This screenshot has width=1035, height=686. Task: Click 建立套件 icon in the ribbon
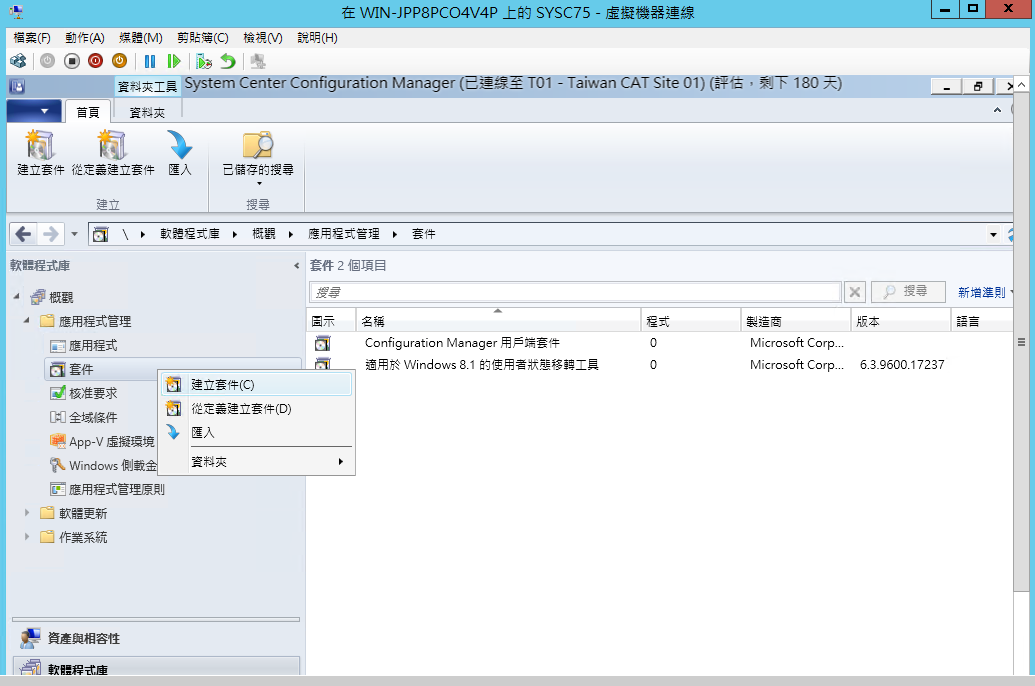40,153
